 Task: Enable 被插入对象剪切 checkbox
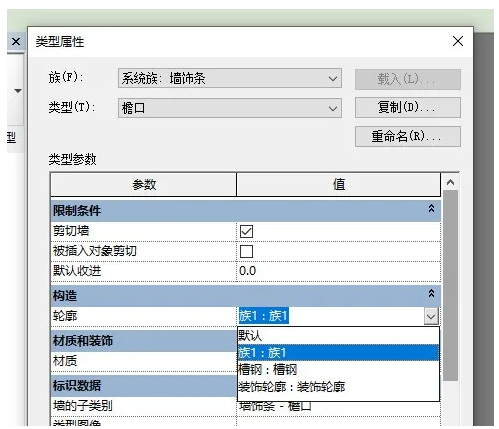[x=246, y=251]
